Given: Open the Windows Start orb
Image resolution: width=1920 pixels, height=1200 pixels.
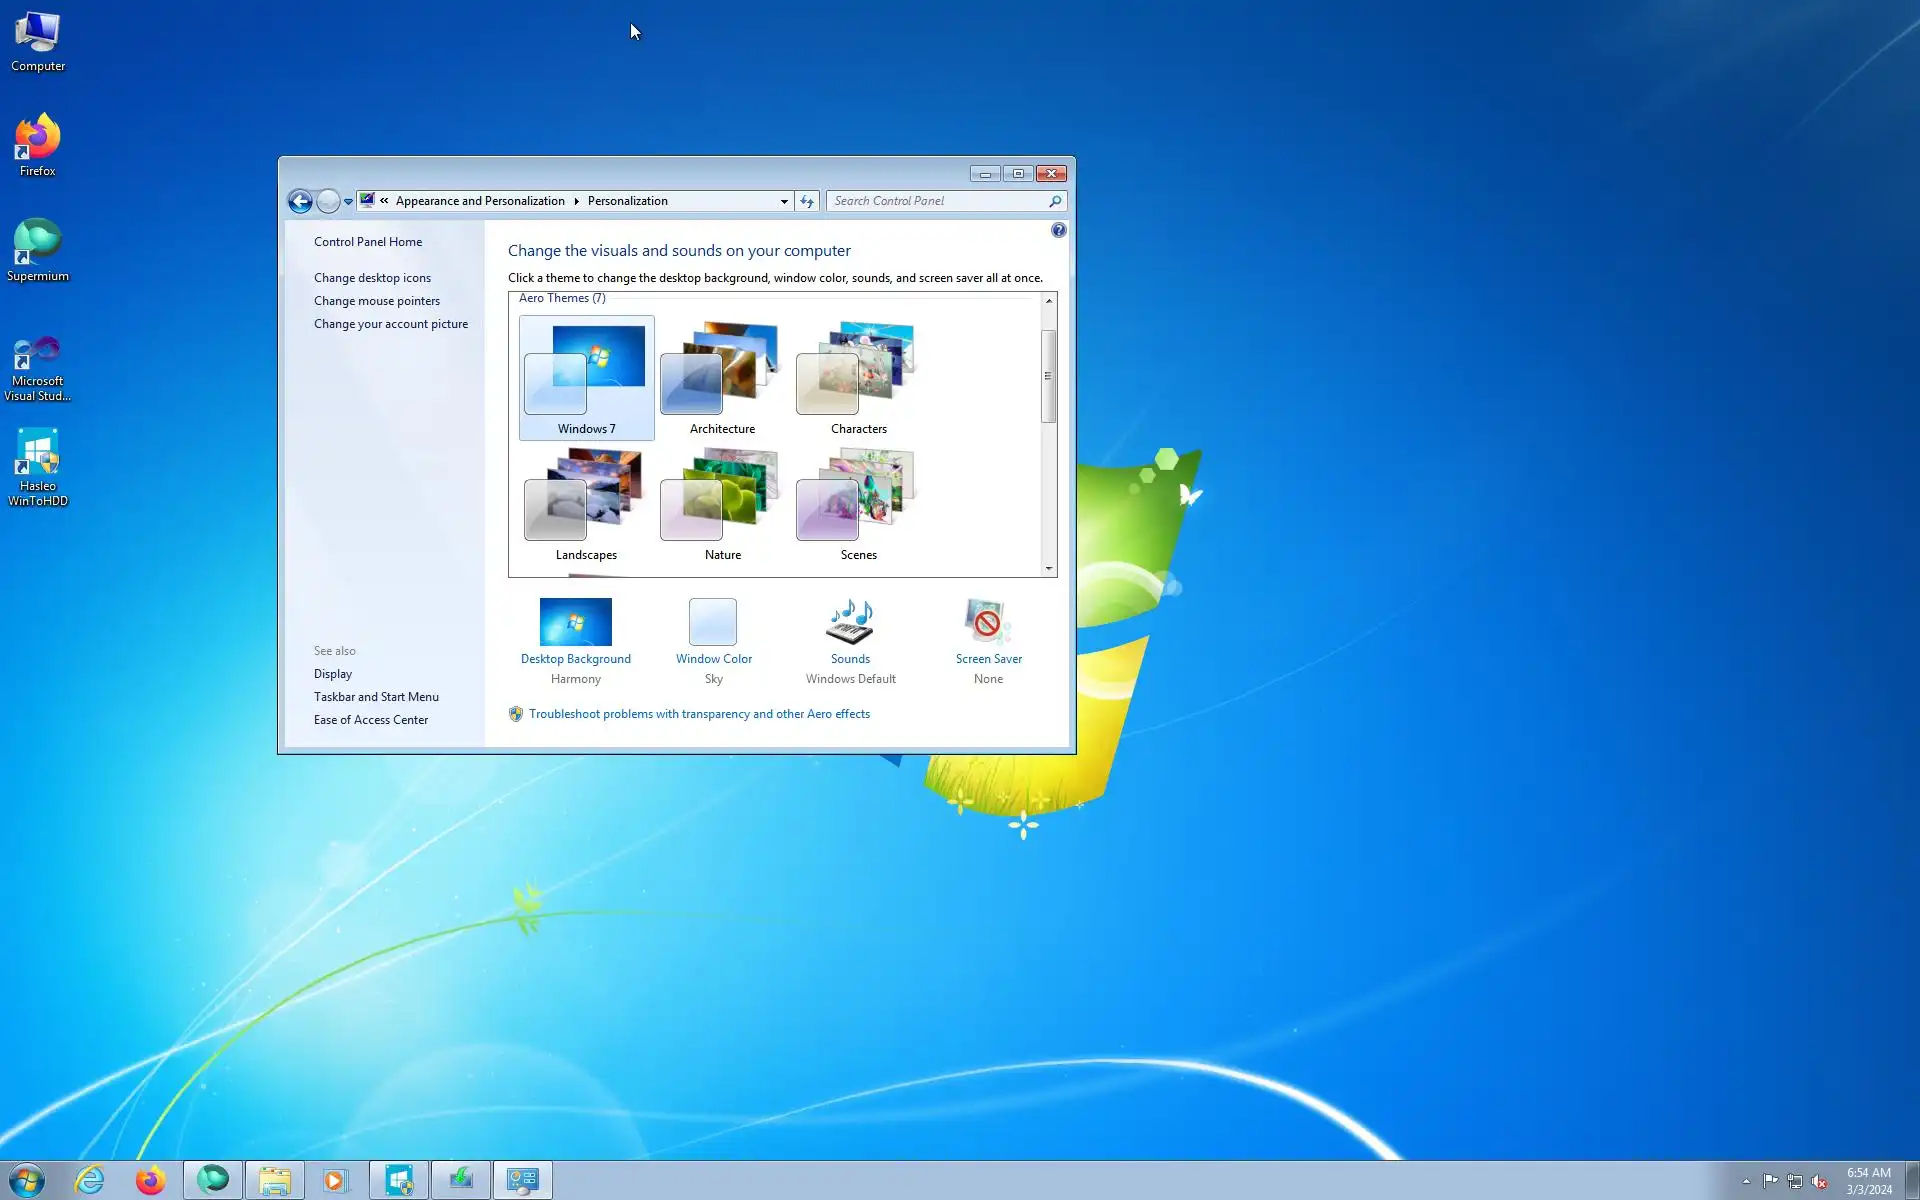Looking at the screenshot, I should tap(27, 1180).
